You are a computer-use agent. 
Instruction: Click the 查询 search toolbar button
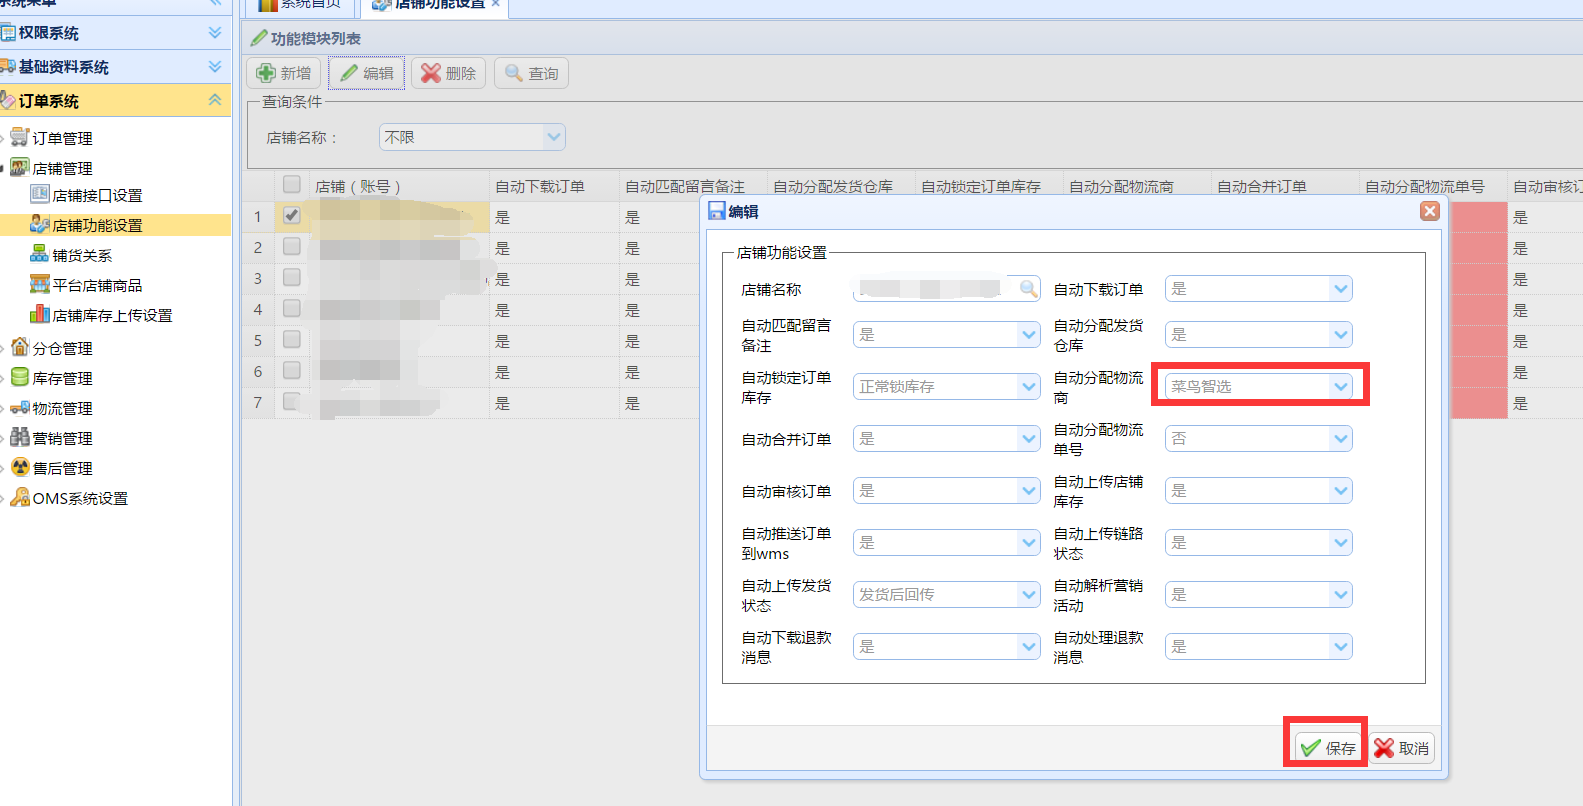[531, 73]
